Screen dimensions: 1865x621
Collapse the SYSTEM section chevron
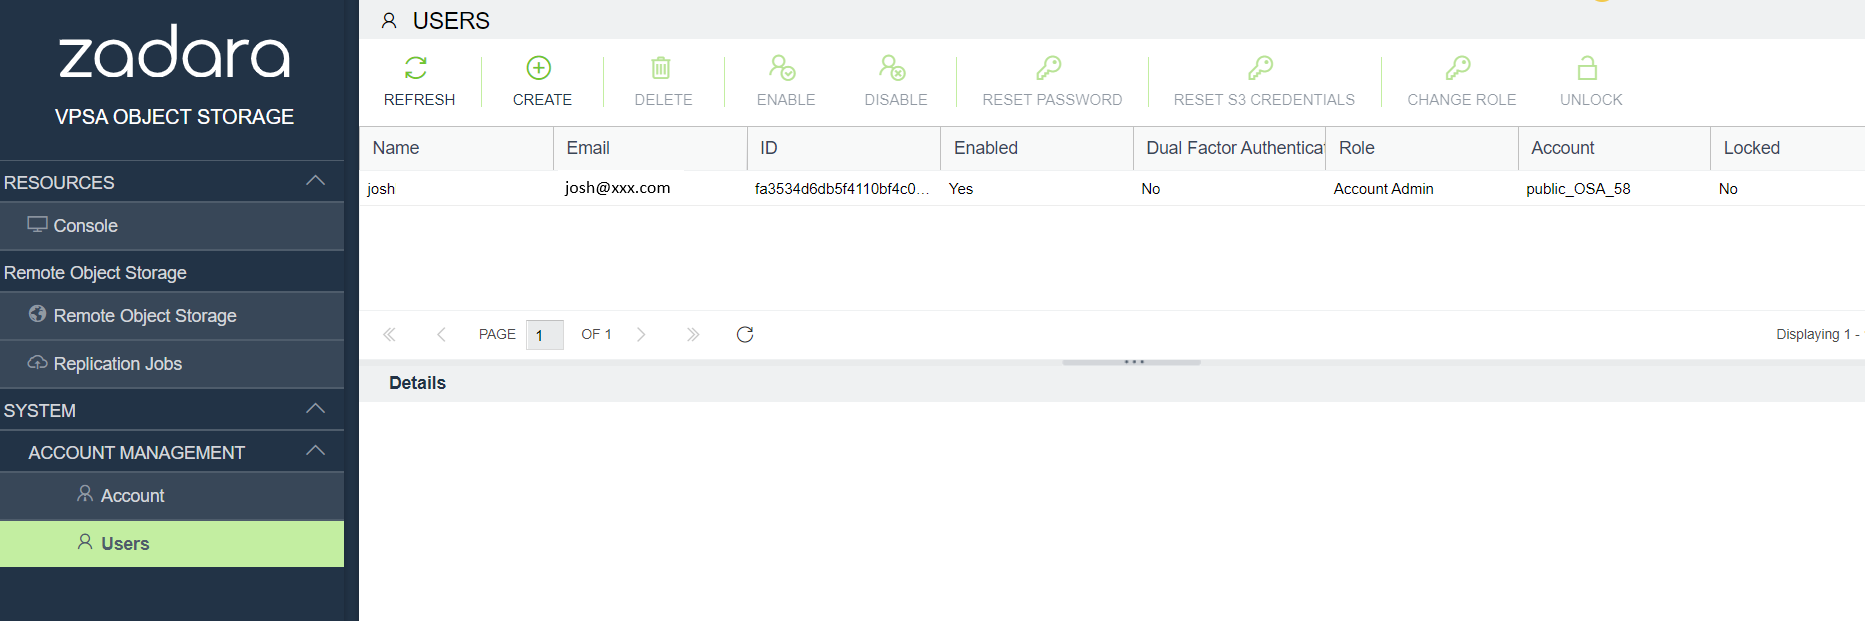pyautogui.click(x=316, y=409)
